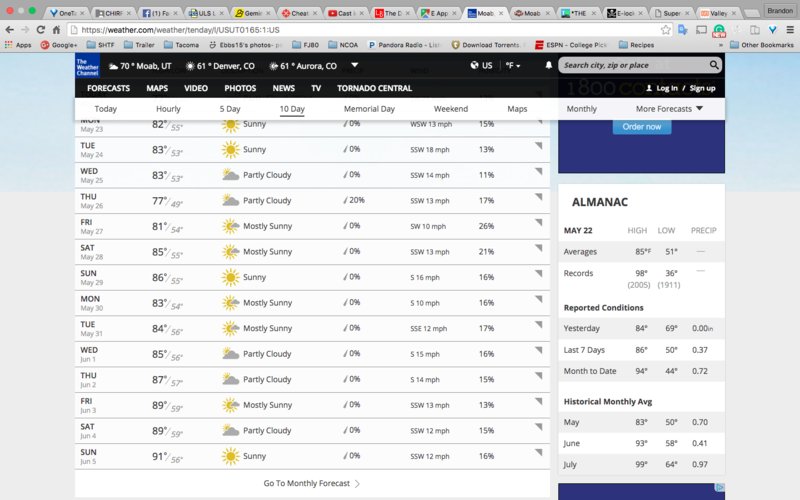This screenshot has height=500, width=800.
Task: Expand the Tue May 24 forecast row
Action: [x=538, y=146]
